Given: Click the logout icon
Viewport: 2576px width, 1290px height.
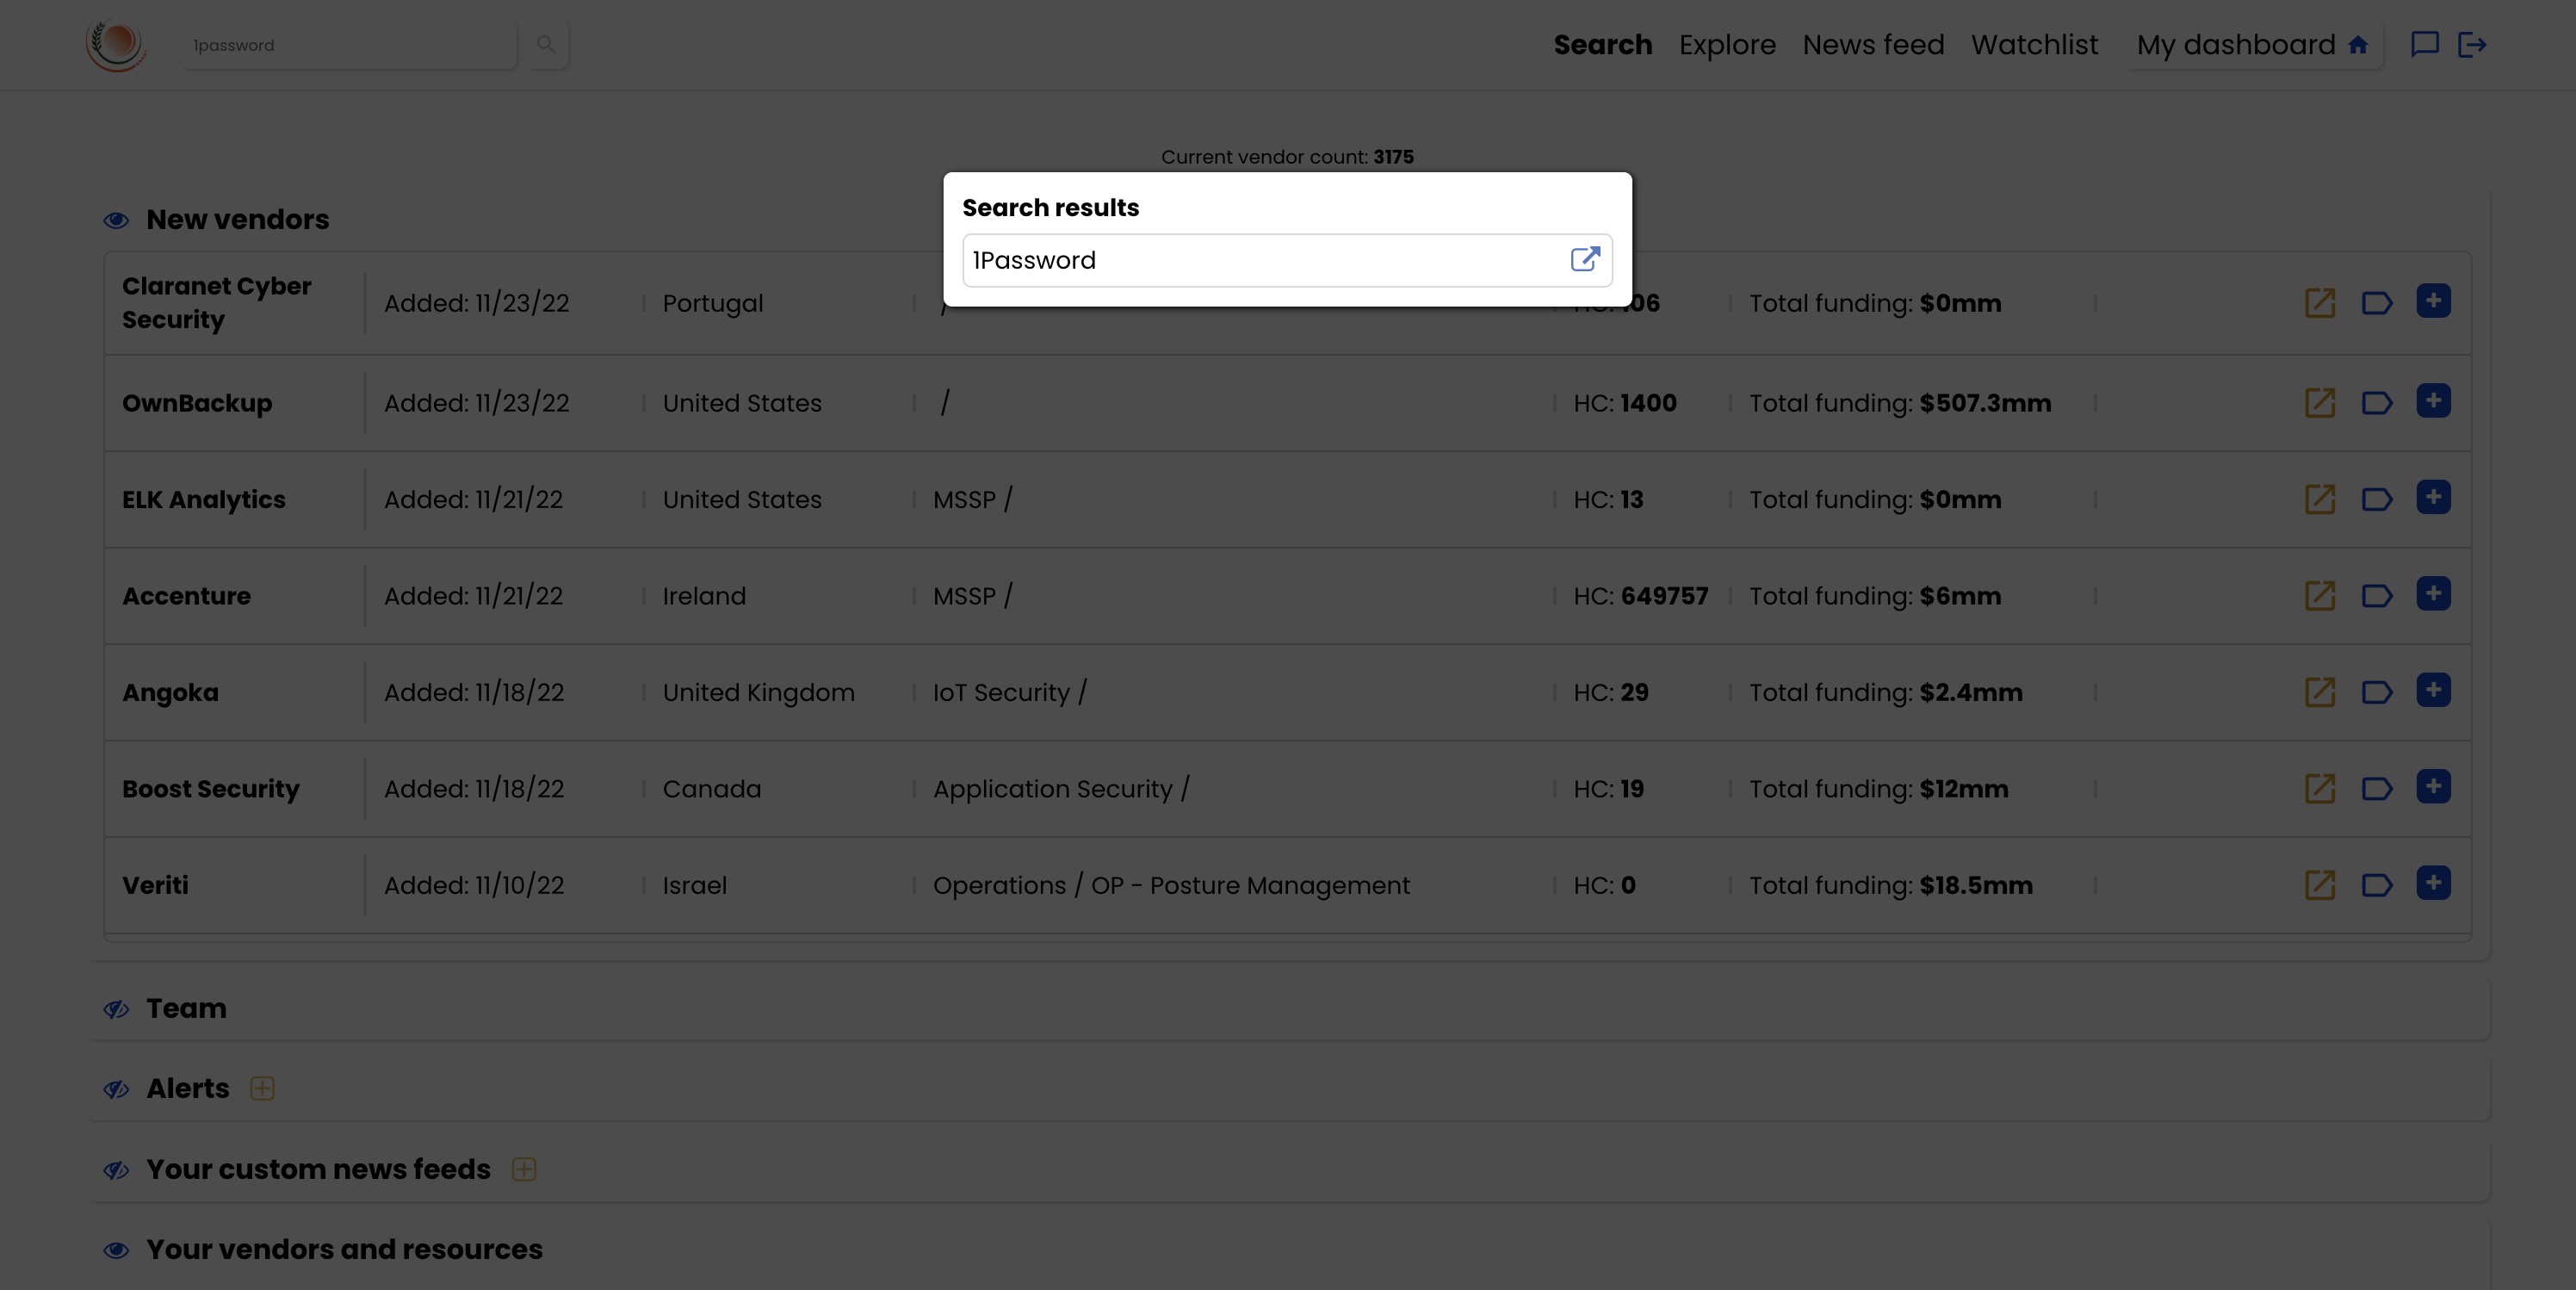Looking at the screenshot, I should pyautogui.click(x=2471, y=45).
